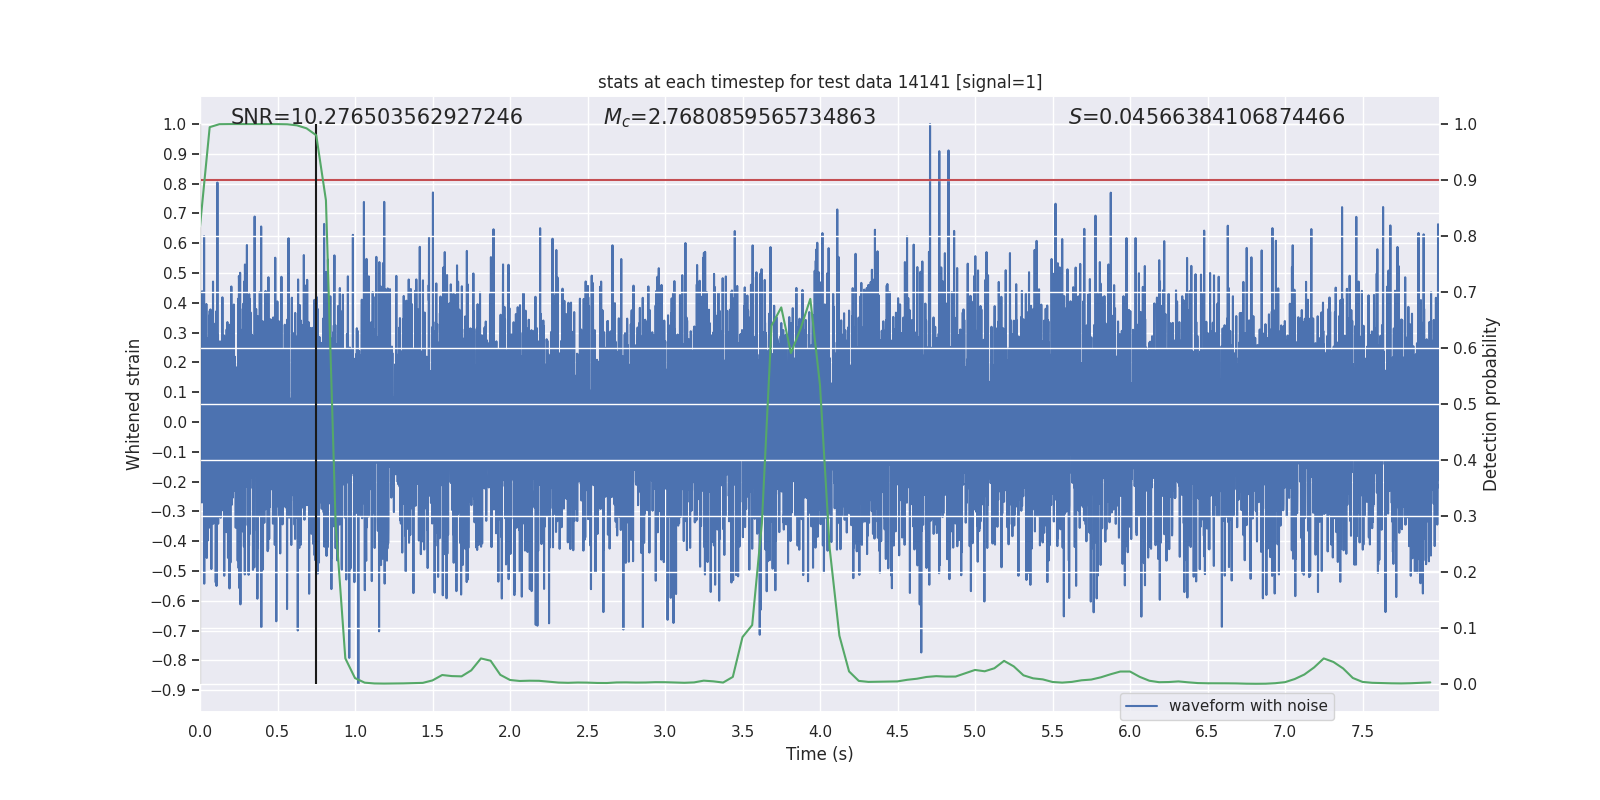
Task: Click Whitened strain tick label 0.4
Action: click(x=175, y=303)
